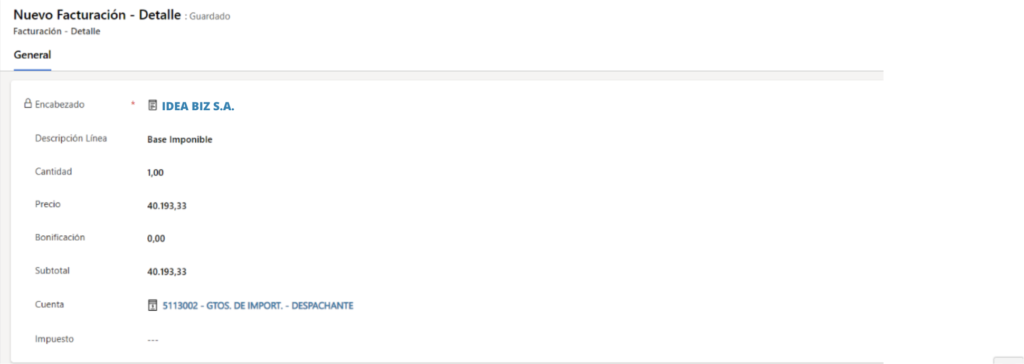Click the Cantidad field with 1,00
The image size is (1024, 364).
(155, 173)
